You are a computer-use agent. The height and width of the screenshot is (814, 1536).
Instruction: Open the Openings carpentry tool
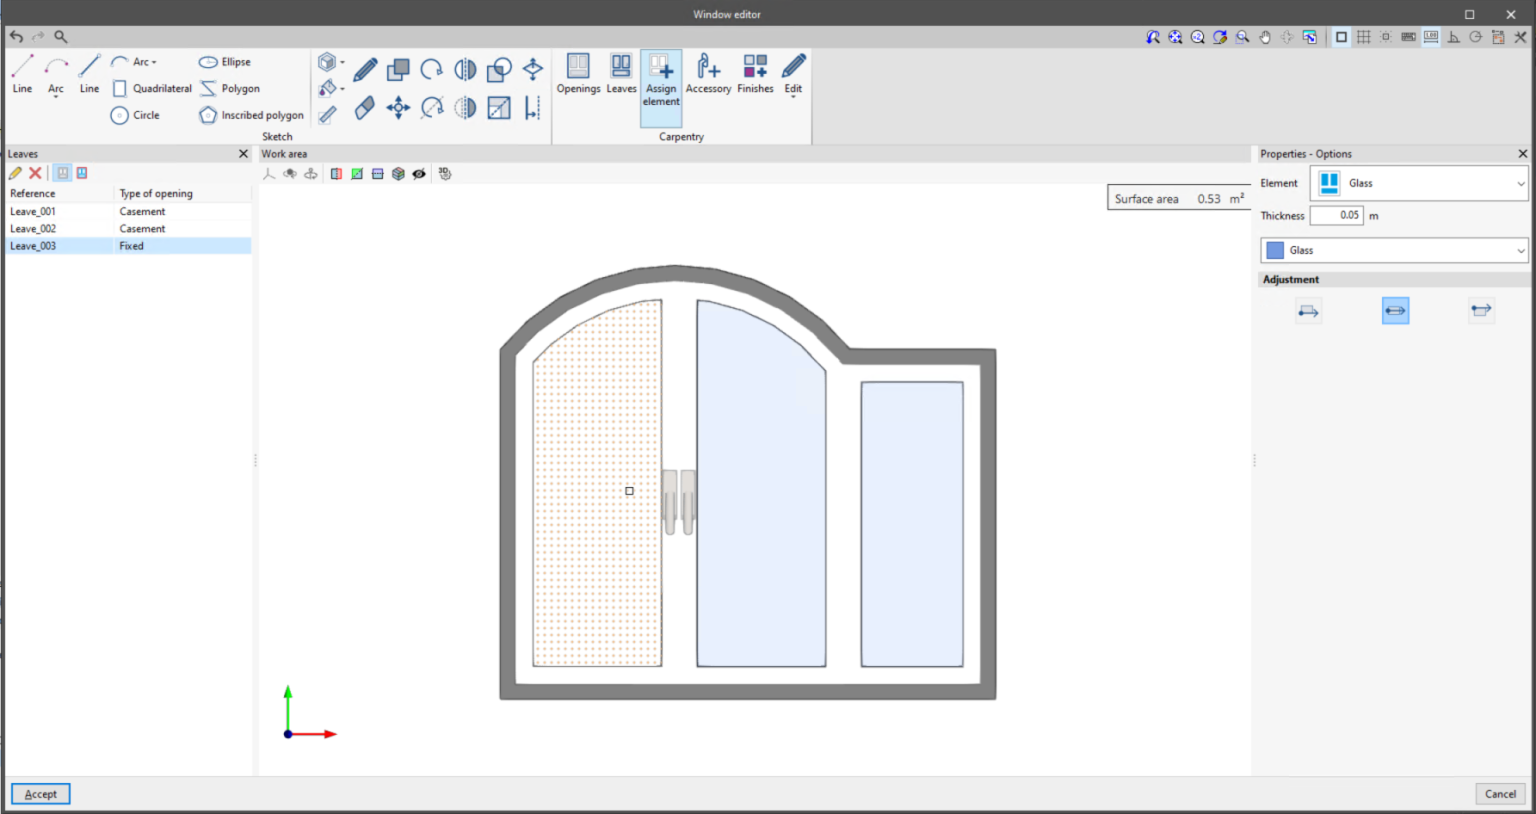tap(578, 74)
